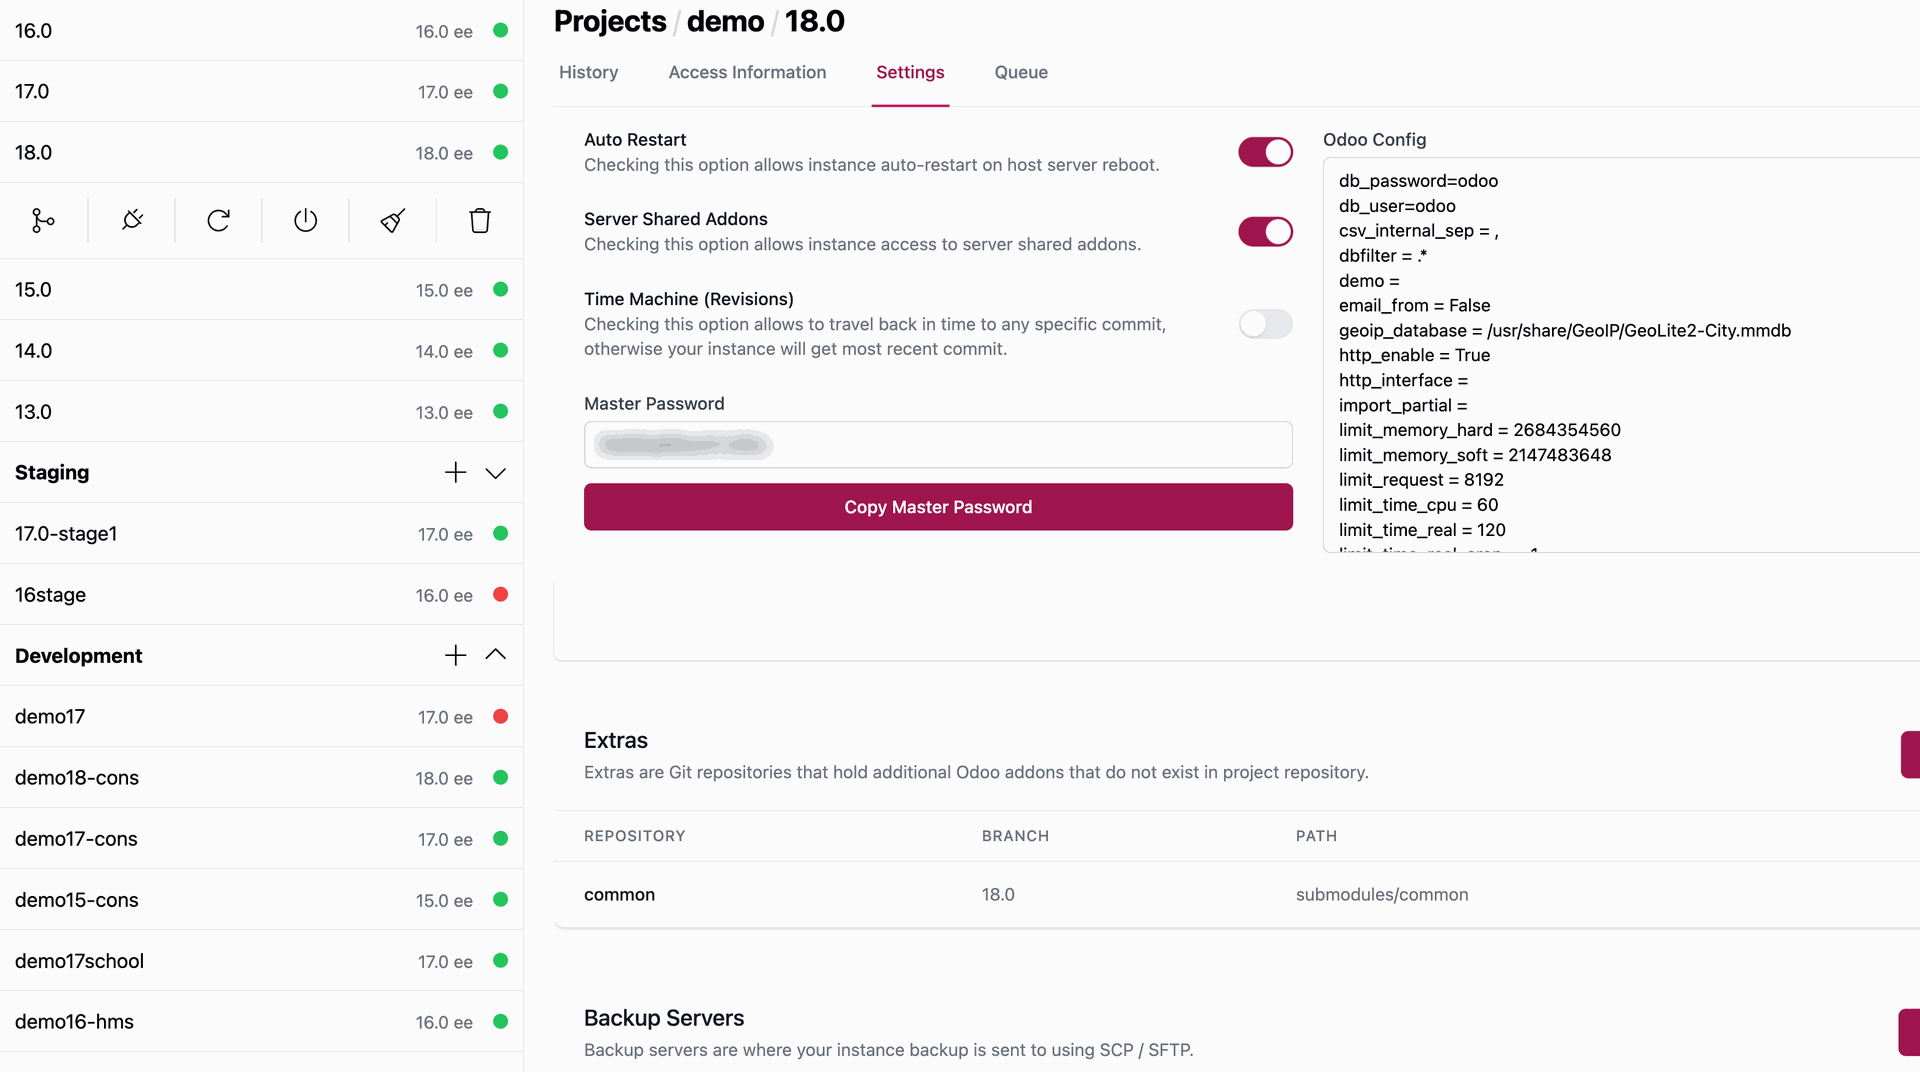This screenshot has width=1920, height=1072.
Task: Click the limit_memory_hard line in Odoo Config
Action: [x=1480, y=430]
